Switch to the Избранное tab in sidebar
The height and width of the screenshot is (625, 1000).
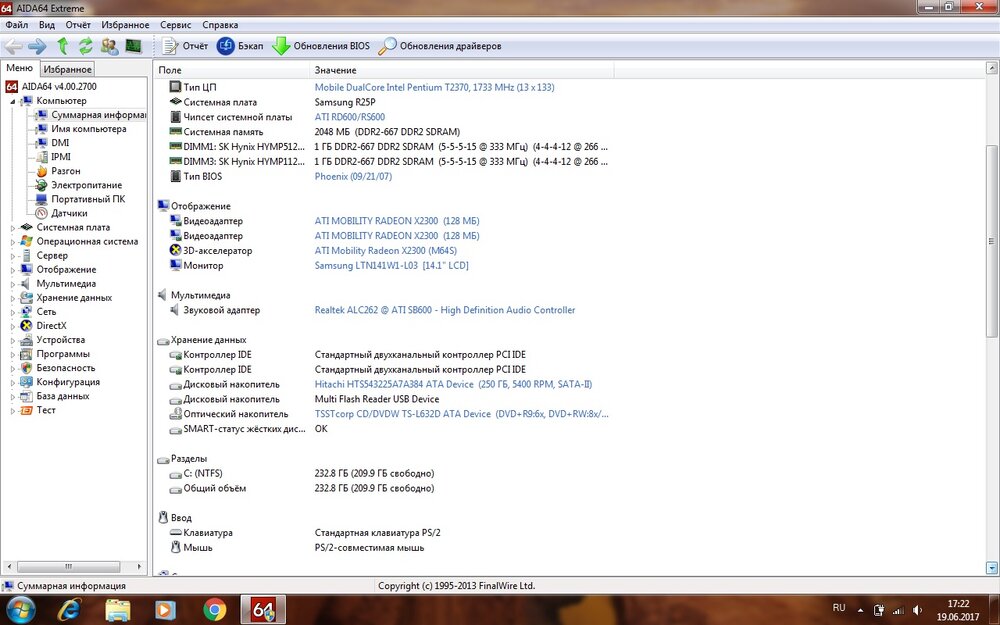[x=68, y=69]
